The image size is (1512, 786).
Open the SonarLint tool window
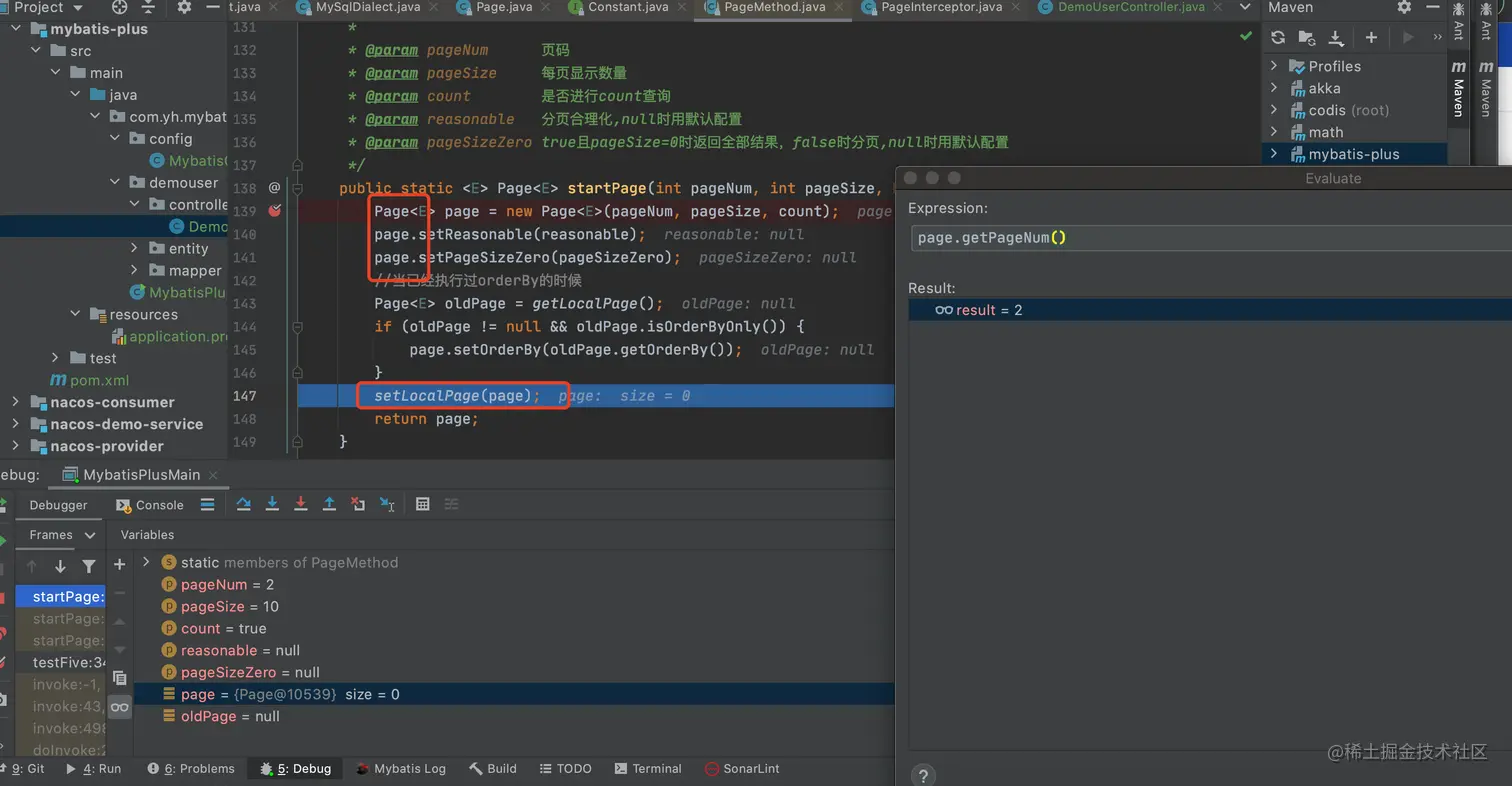[742, 769]
